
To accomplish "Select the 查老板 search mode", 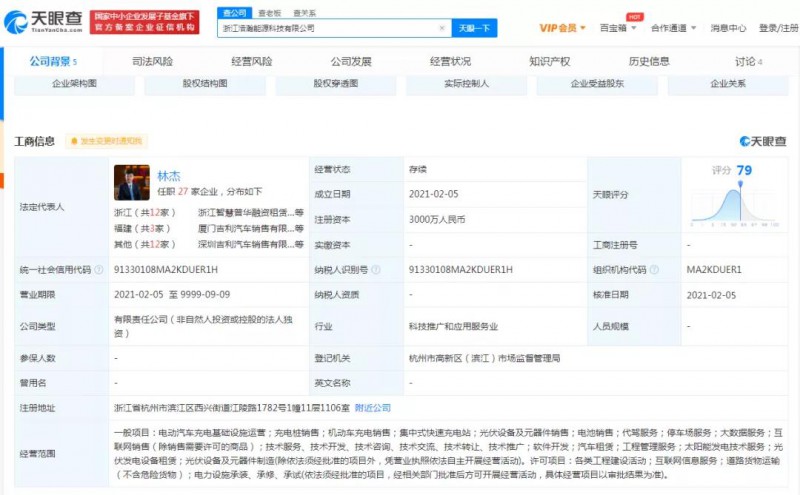I will (269, 13).
